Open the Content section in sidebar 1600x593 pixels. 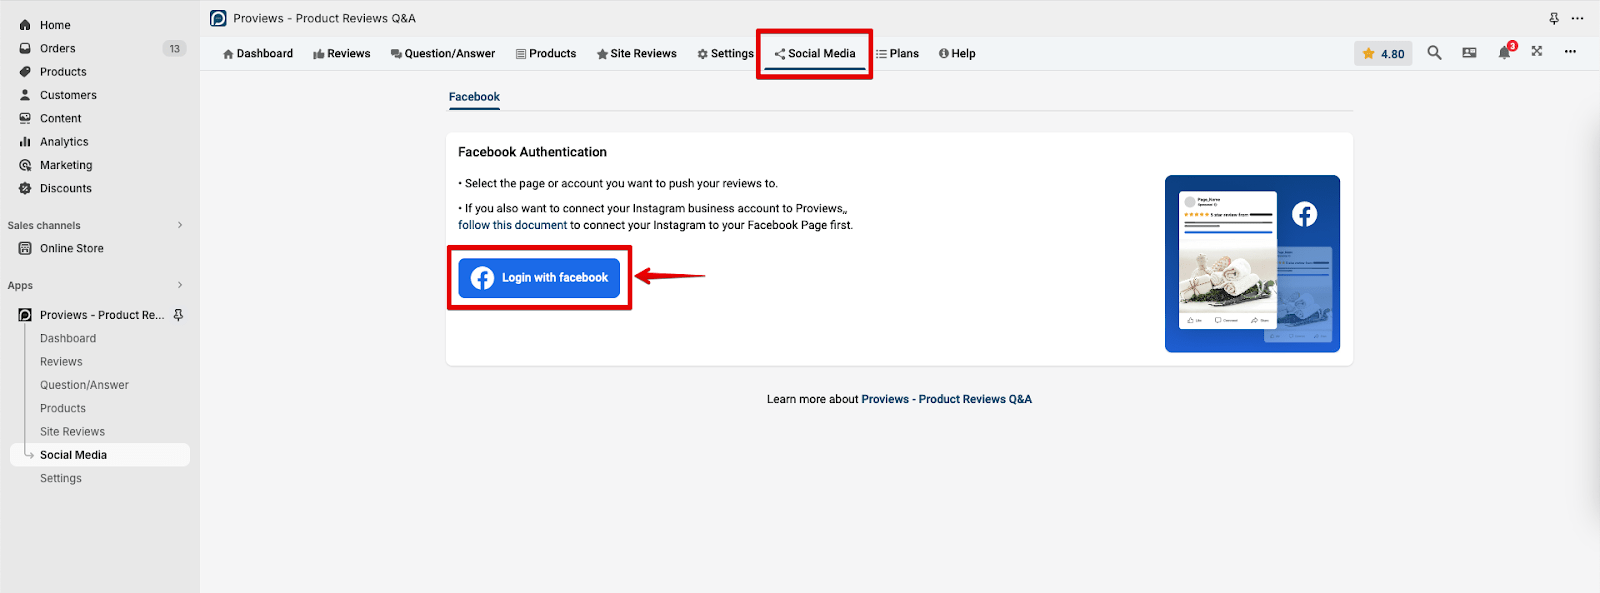click(x=60, y=118)
